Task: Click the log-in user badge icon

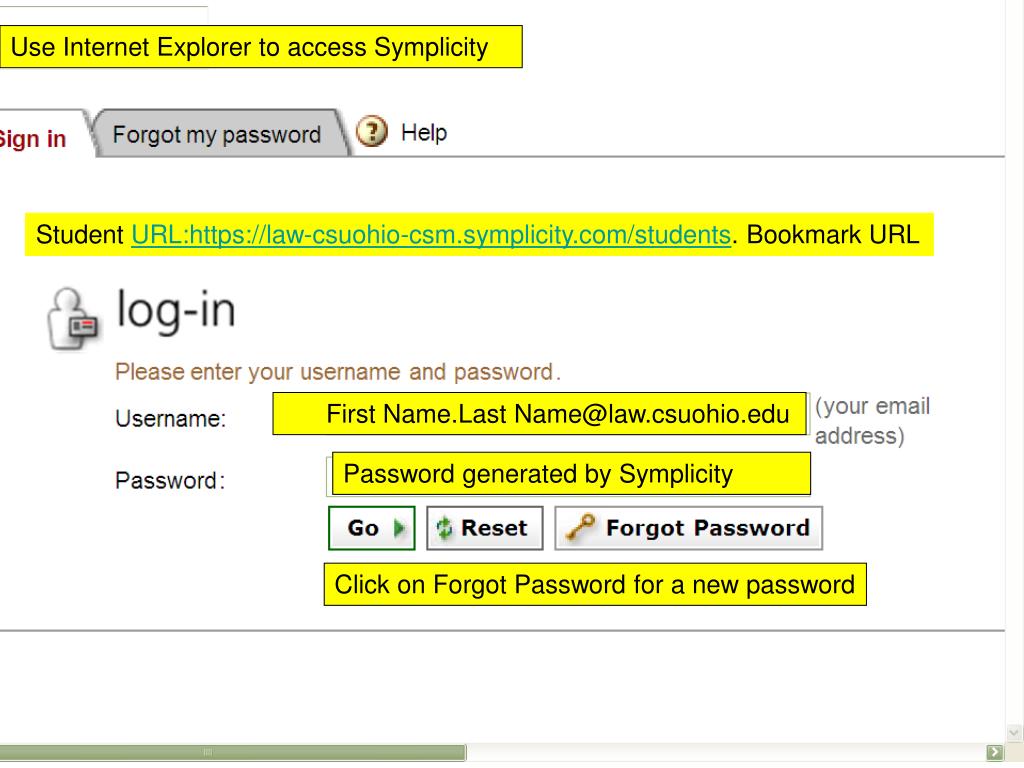Action: (73, 319)
